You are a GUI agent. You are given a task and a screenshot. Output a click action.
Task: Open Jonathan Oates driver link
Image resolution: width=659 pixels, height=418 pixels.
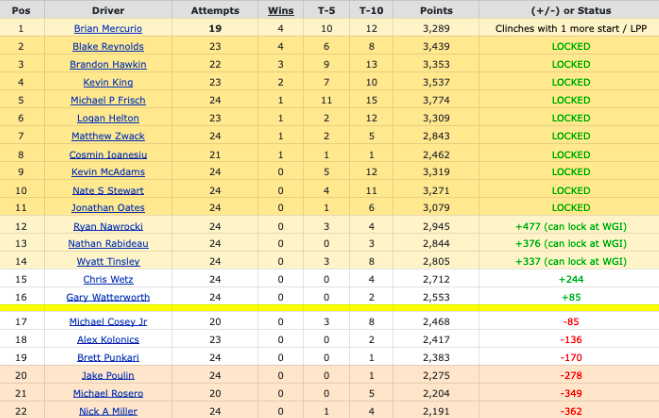(x=108, y=208)
